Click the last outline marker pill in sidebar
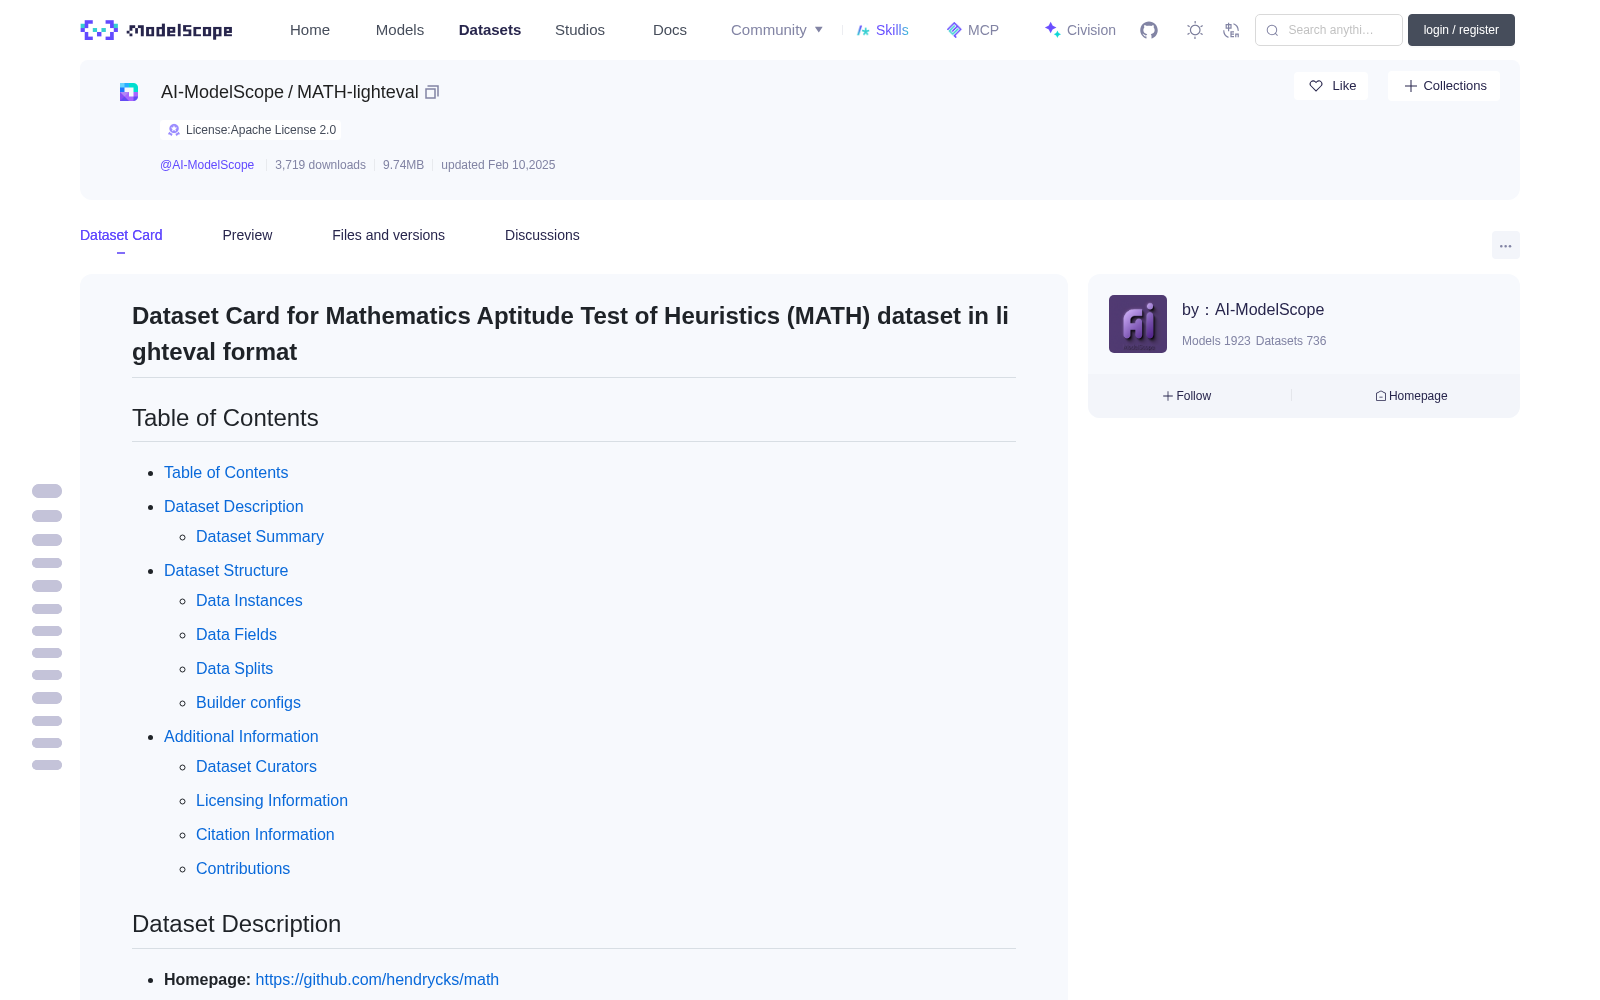This screenshot has width=1600, height=1000. coord(47,765)
